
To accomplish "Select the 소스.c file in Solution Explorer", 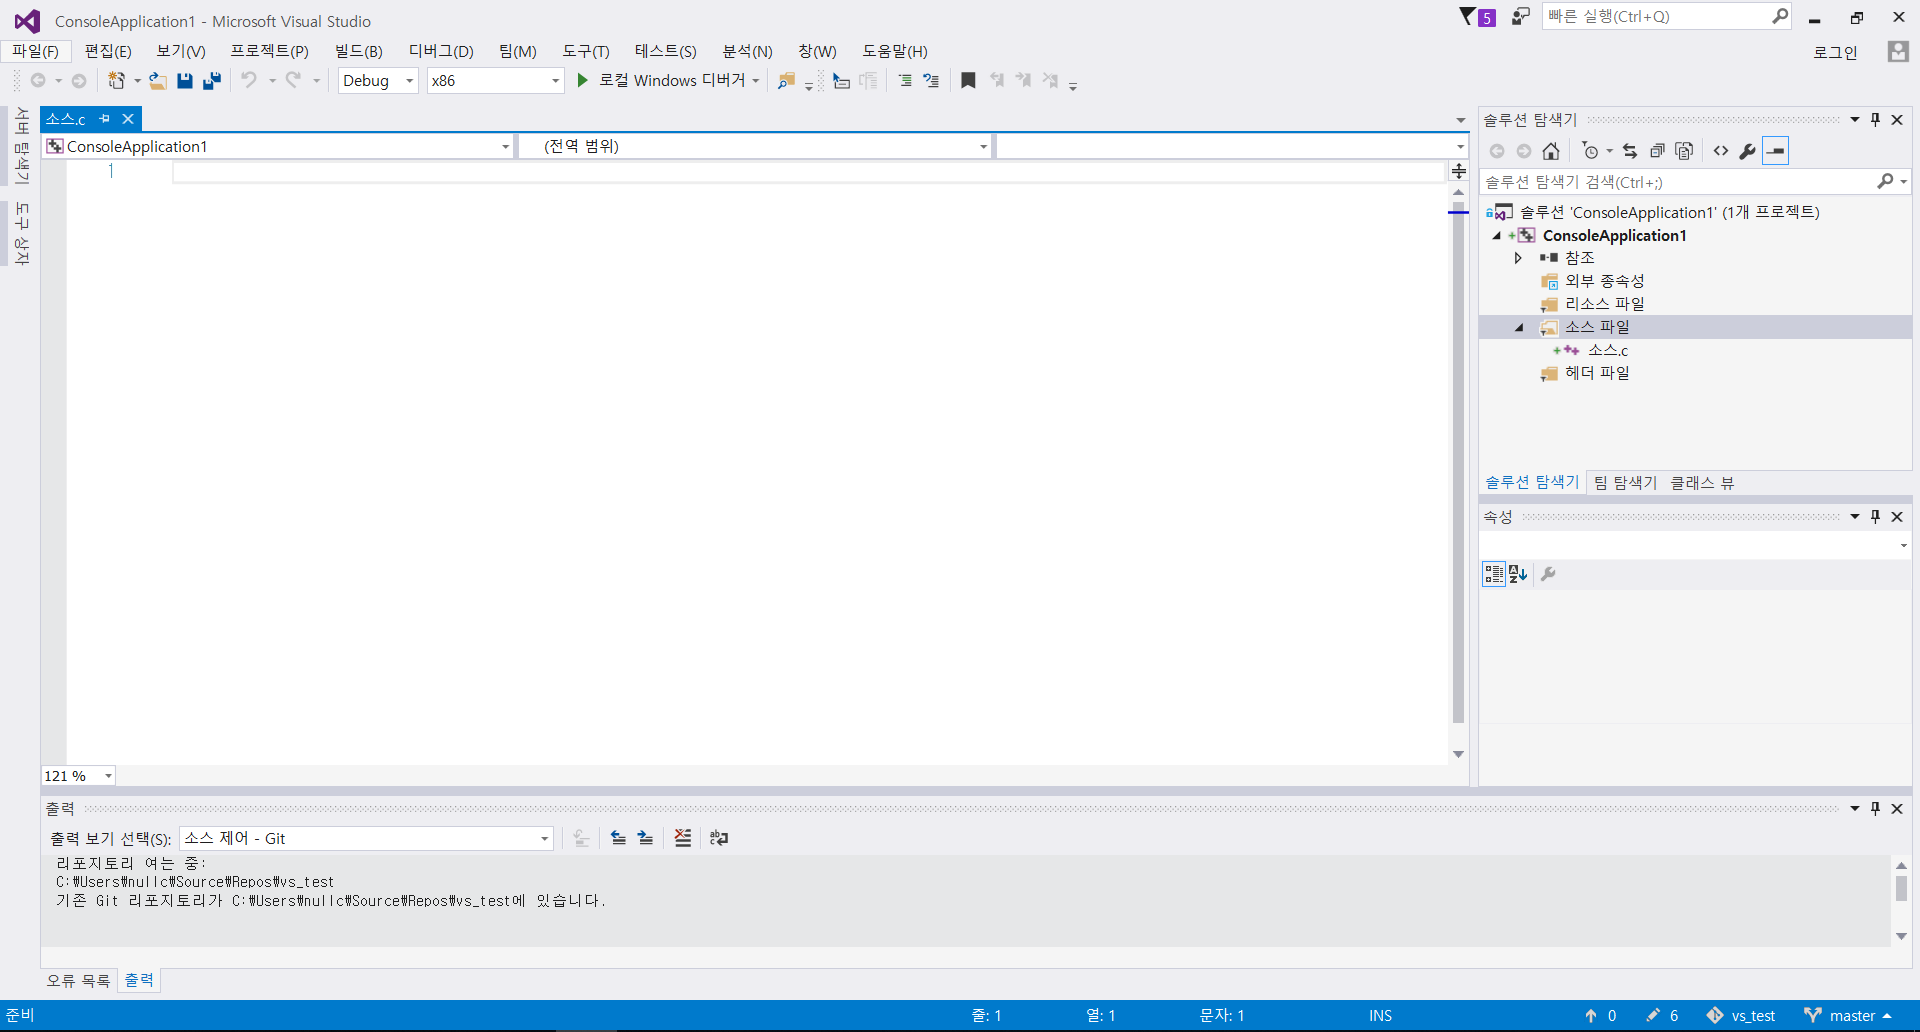I will point(1608,350).
